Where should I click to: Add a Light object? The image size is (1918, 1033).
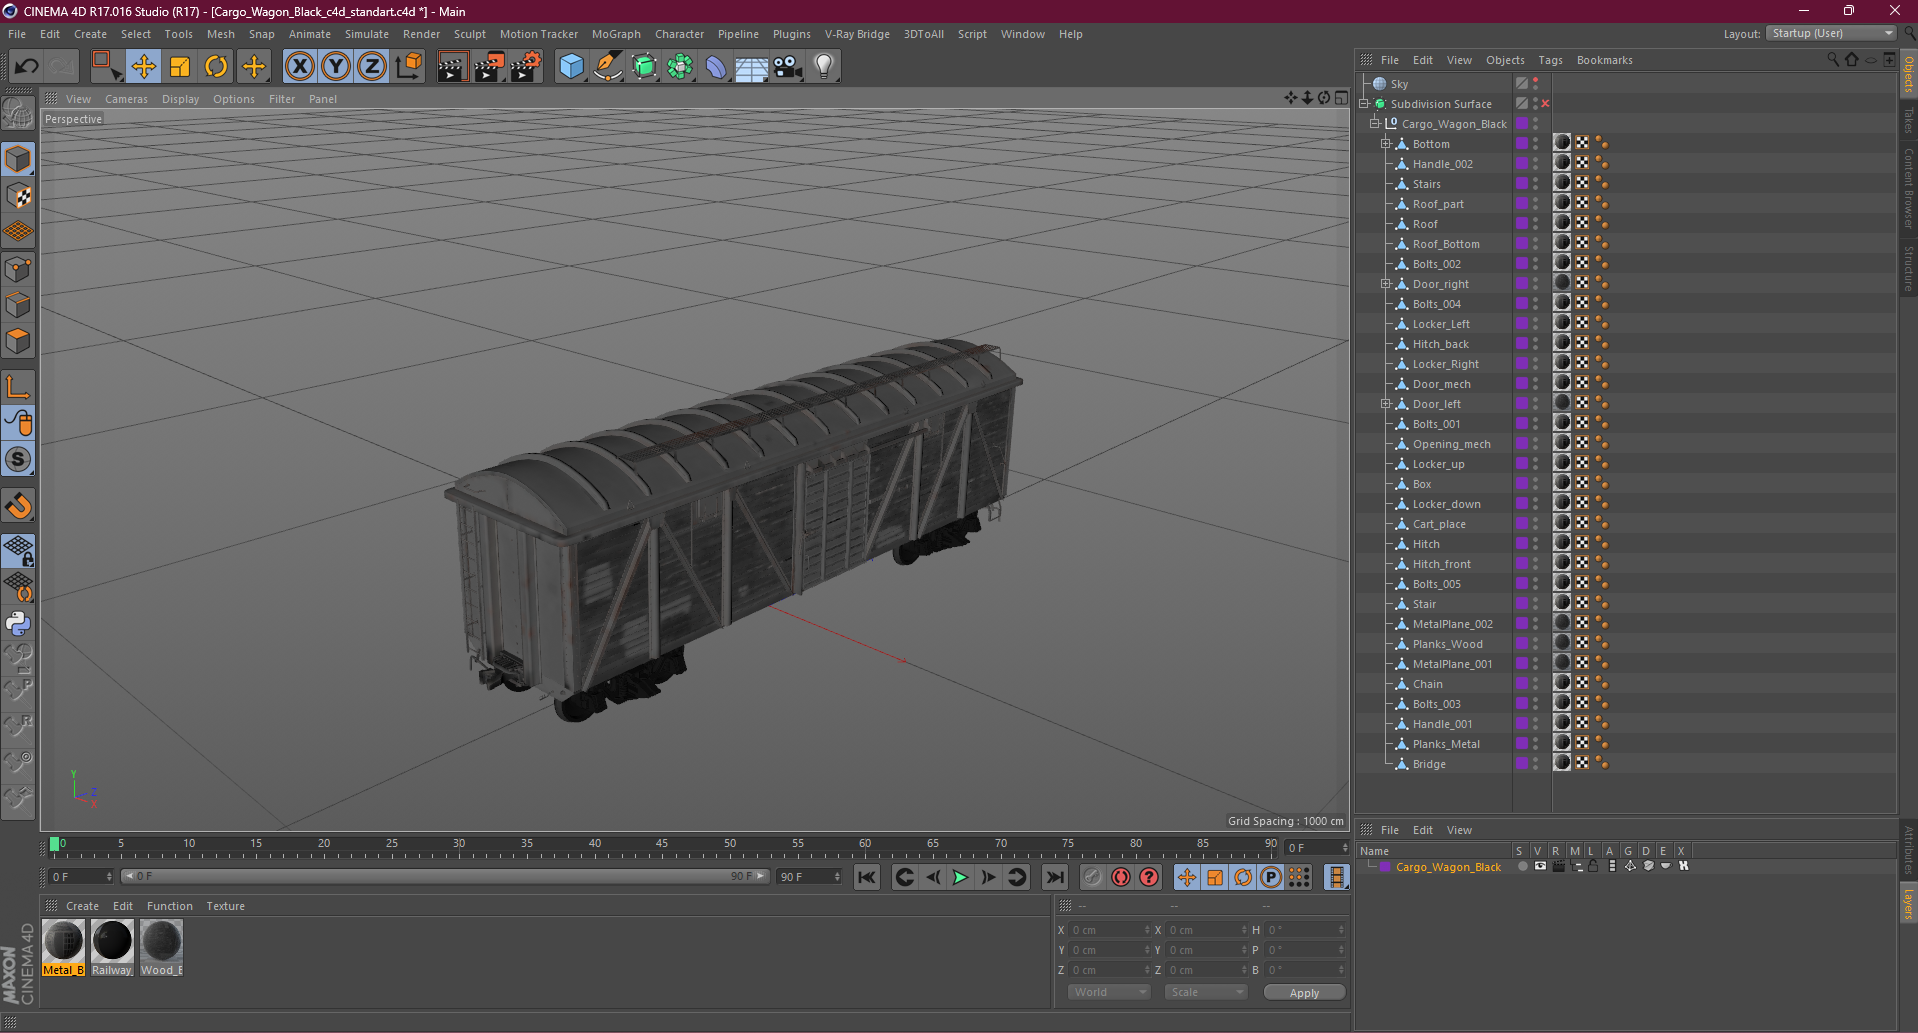click(x=824, y=67)
